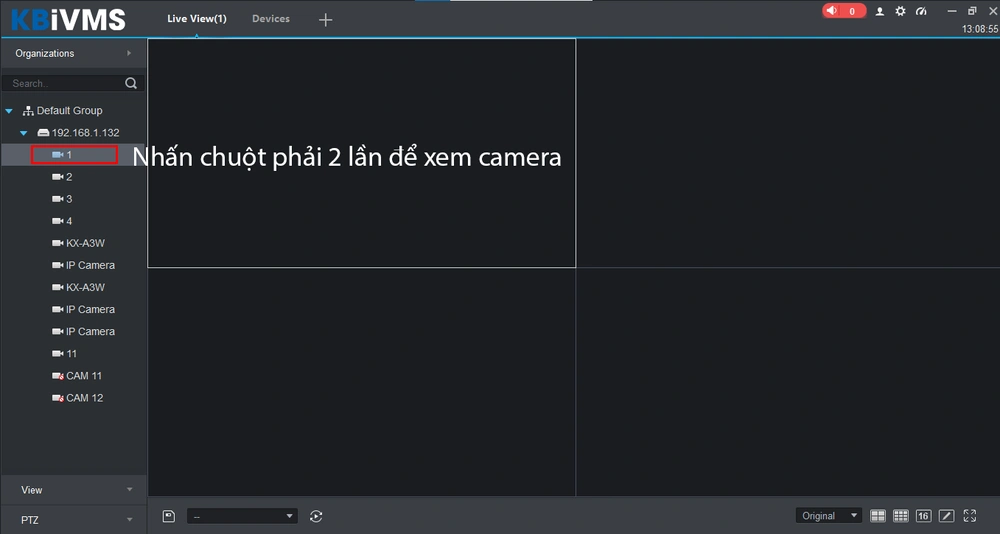1000x534 pixels.
Task: Open the red alarm speaker indicator
Action: [843, 11]
